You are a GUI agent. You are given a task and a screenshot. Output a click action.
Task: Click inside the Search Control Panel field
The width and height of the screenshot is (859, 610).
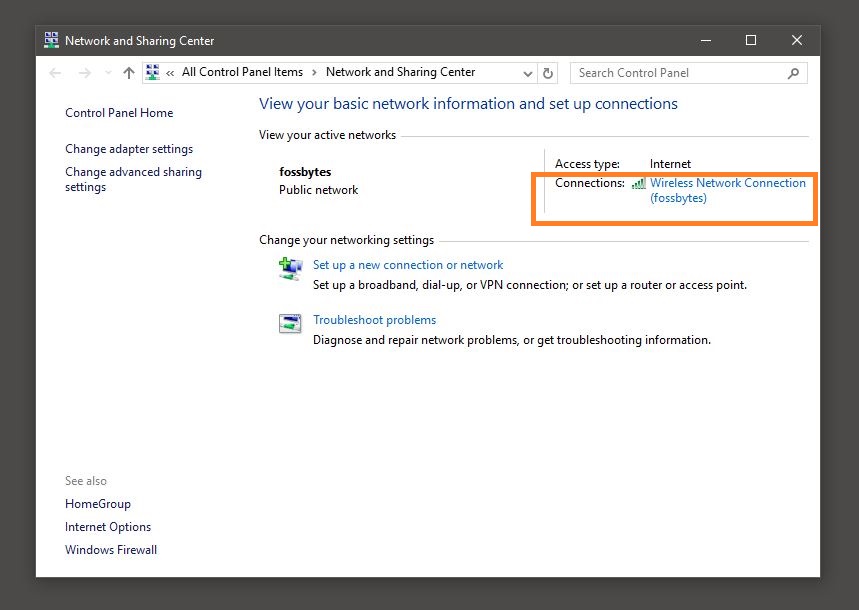pyautogui.click(x=670, y=72)
